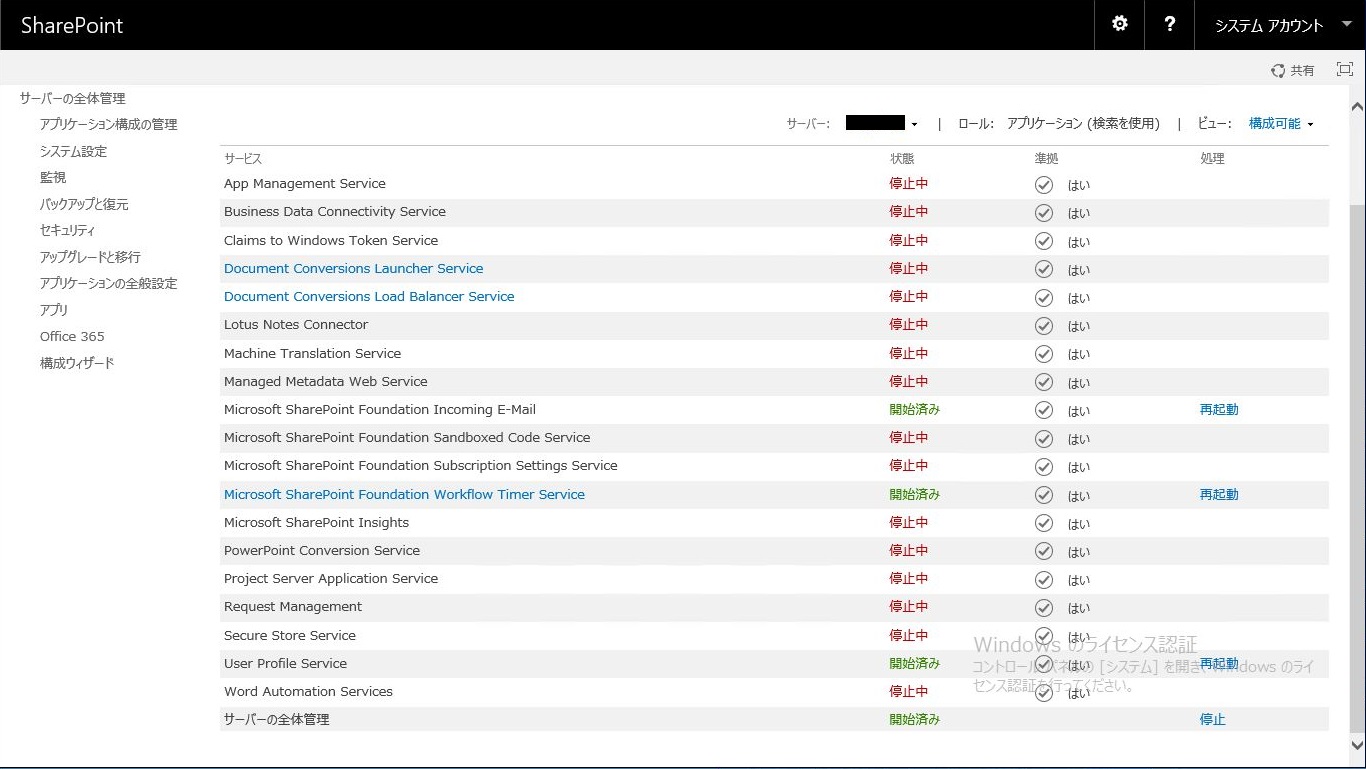Open アプリケーションの全般設定 navigation item
Viewport: 1366px width, 769px height.
pos(108,283)
